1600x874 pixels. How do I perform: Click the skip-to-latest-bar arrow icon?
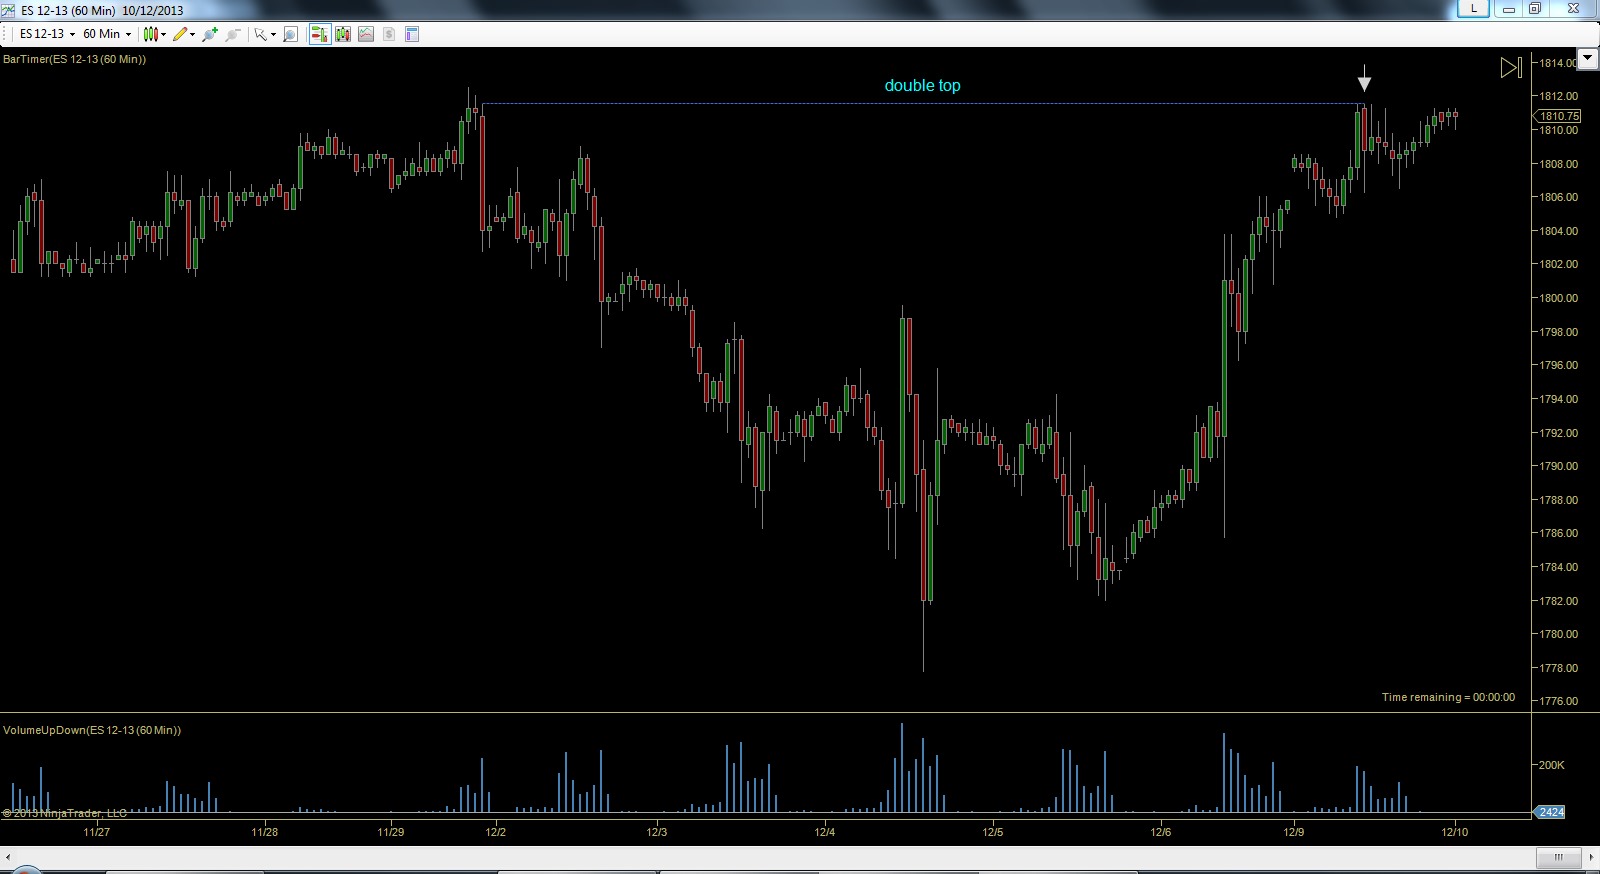(1511, 67)
